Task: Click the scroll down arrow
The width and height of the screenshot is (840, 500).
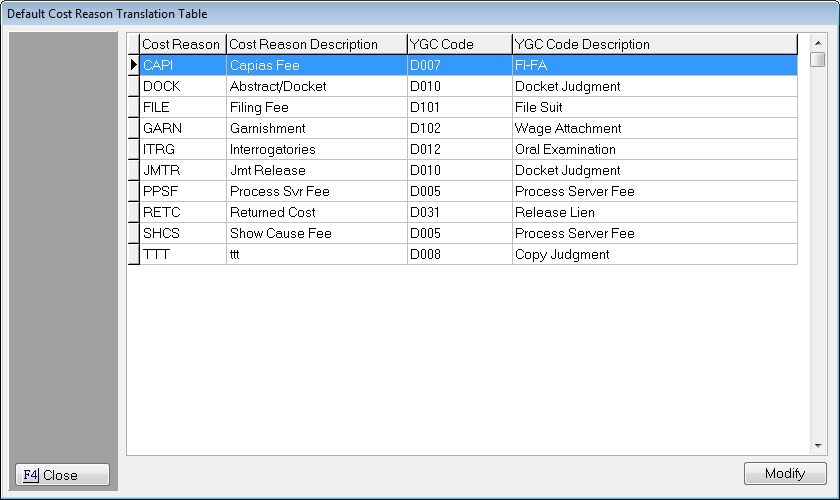Action: [818, 446]
